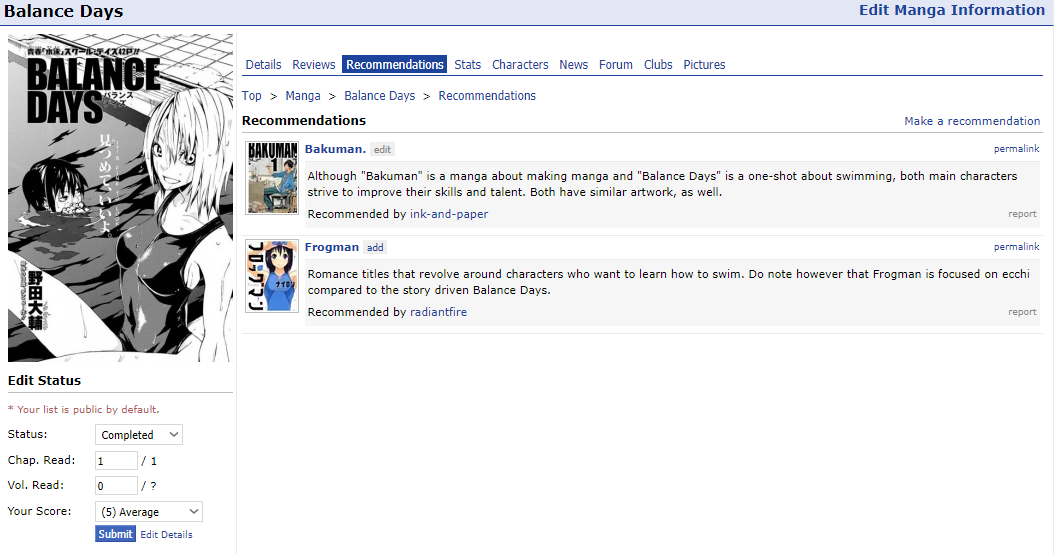Screen dimensions: 1055x554
Task: View user ink-and-paper profile
Action: pos(449,214)
